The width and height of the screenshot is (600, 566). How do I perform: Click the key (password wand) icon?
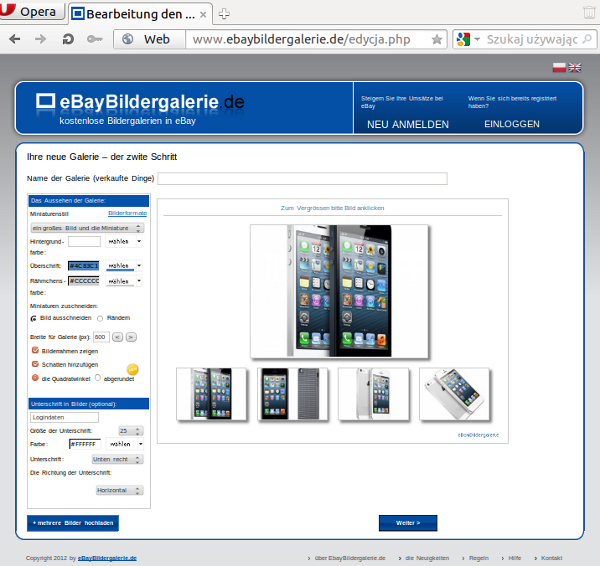(94, 39)
